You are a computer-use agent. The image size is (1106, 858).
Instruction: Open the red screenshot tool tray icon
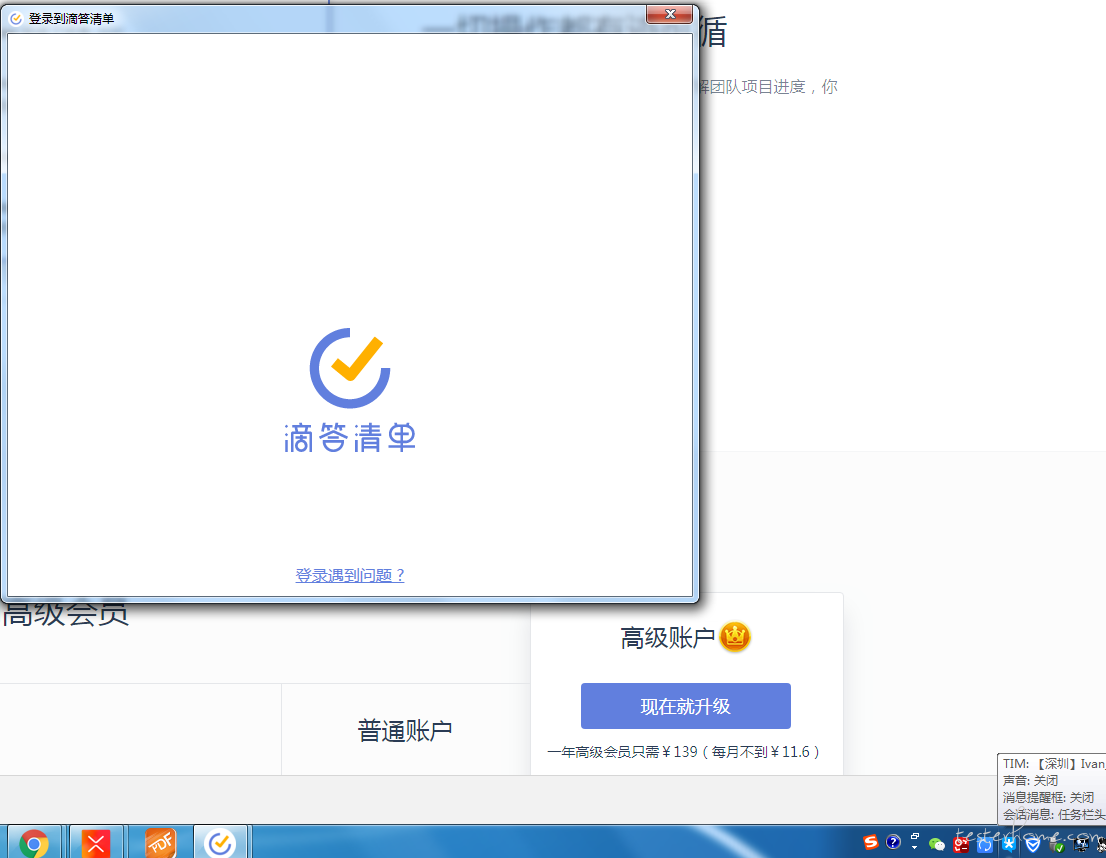click(961, 845)
